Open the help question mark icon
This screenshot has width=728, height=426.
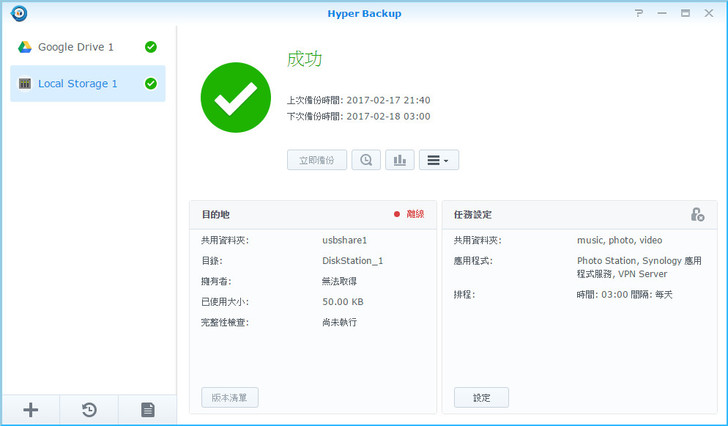(x=639, y=13)
